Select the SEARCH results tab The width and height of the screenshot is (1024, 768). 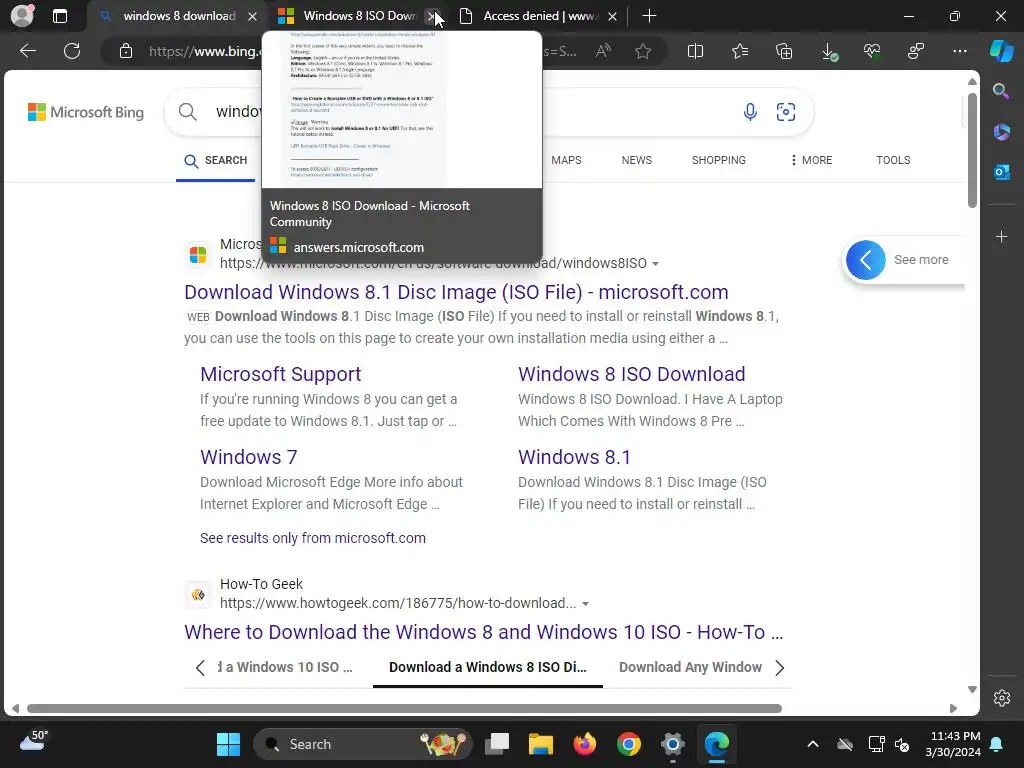coord(216,161)
